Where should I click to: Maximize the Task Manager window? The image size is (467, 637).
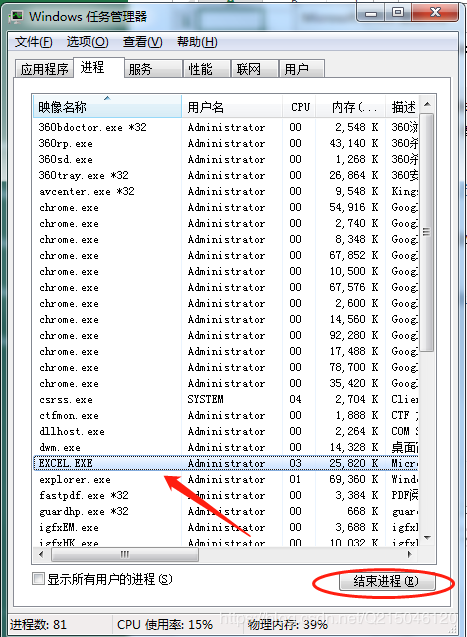point(398,13)
